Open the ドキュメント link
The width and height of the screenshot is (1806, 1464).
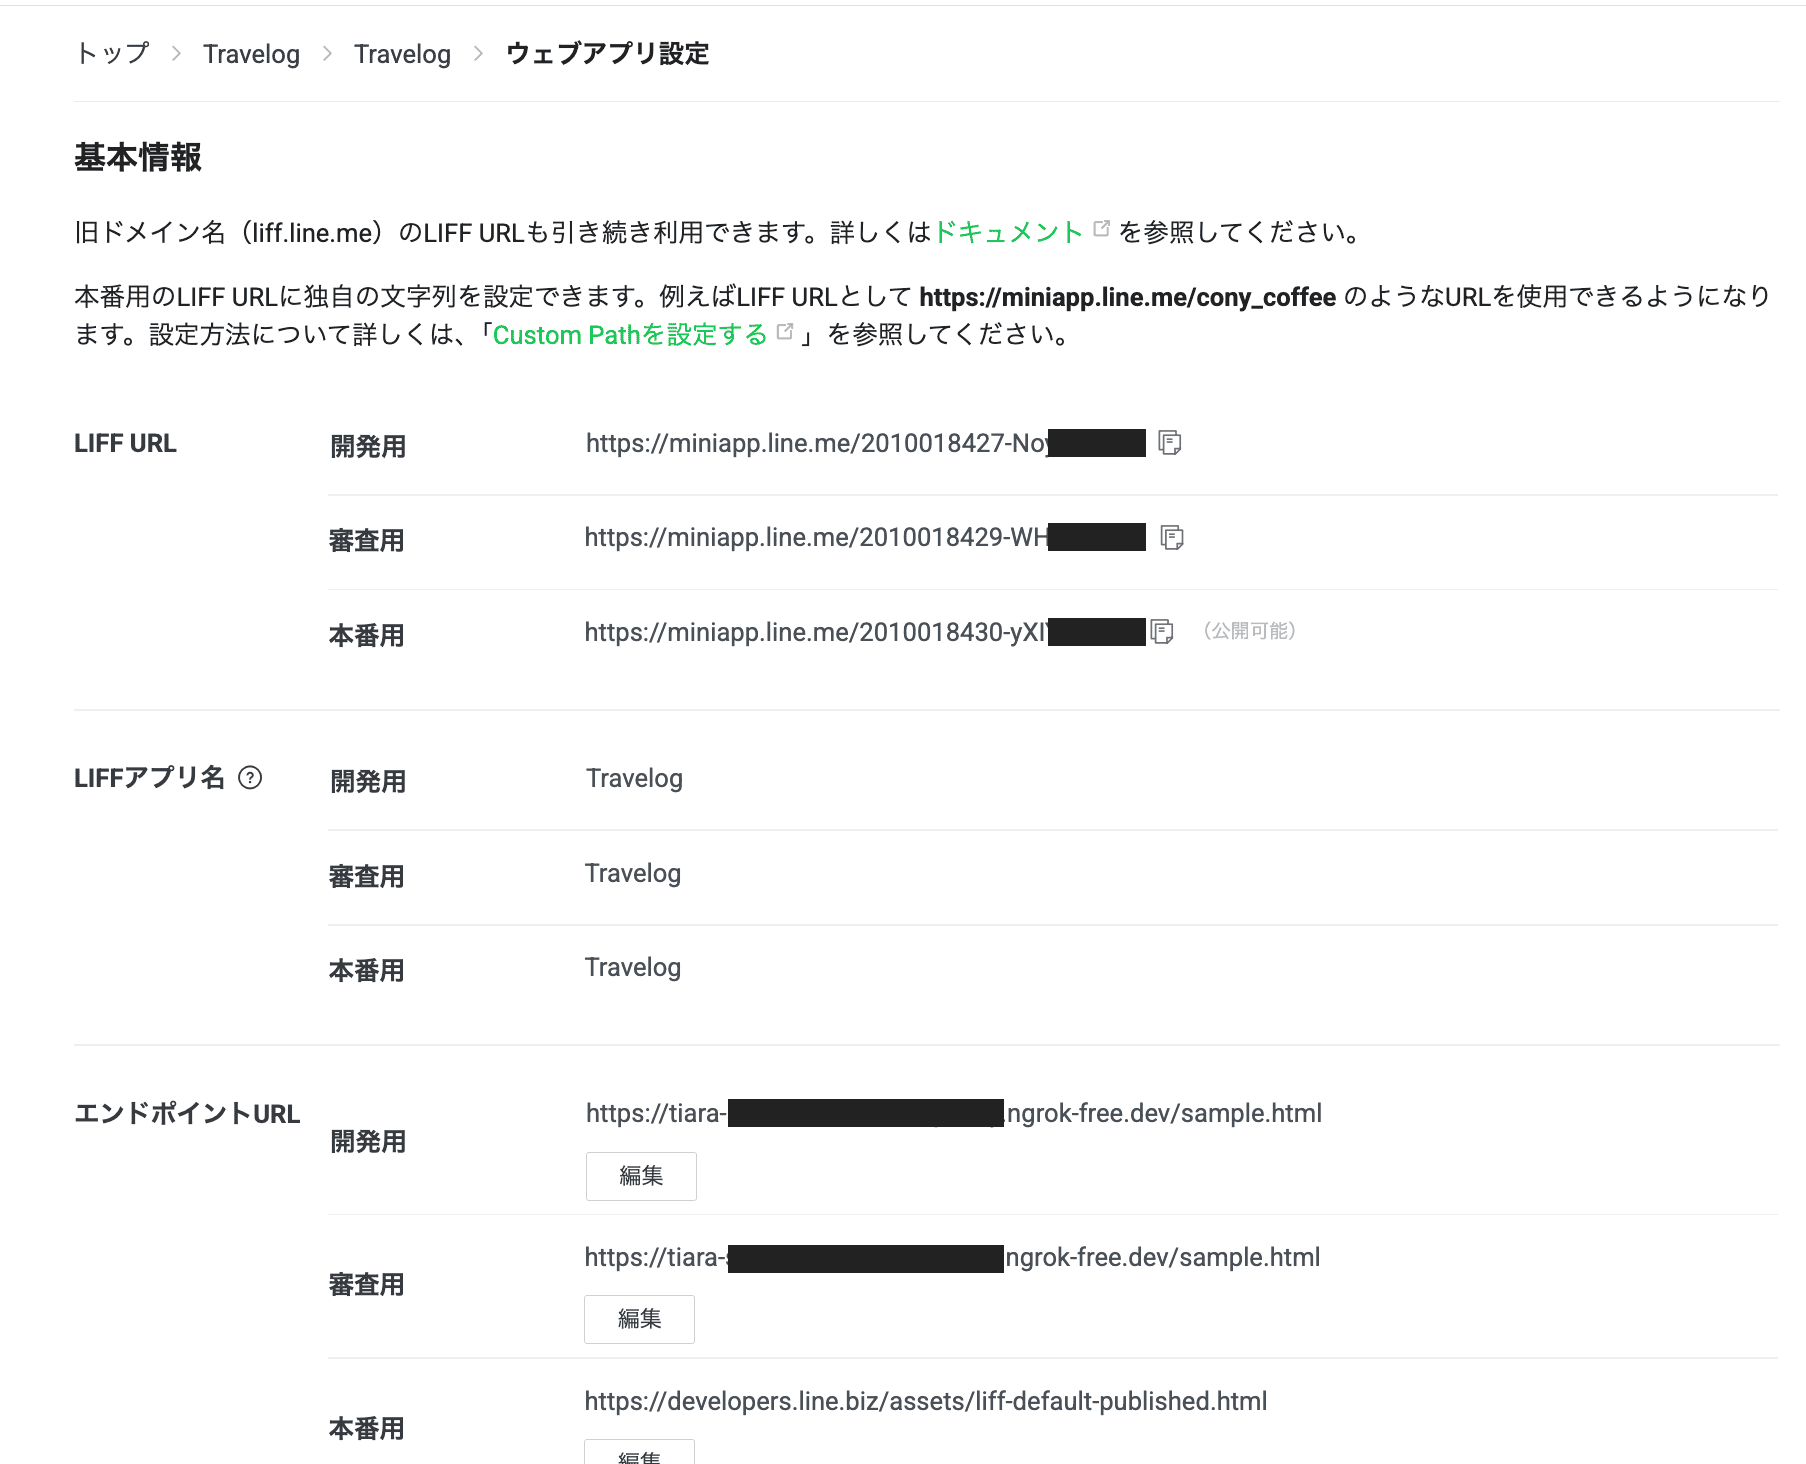pos(1008,232)
